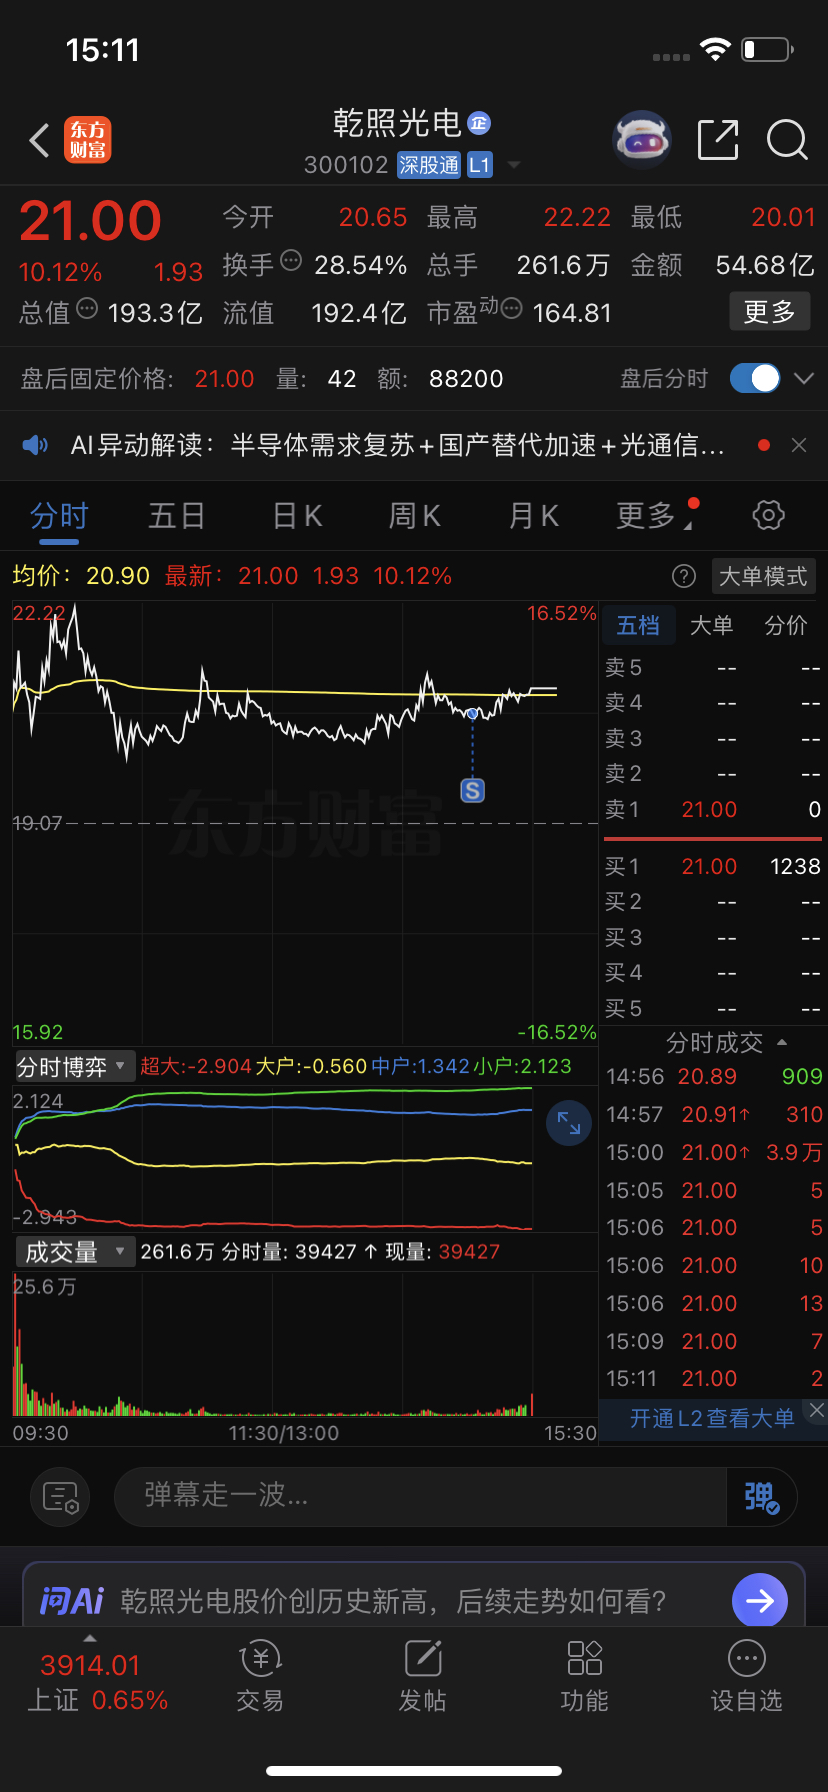The height and width of the screenshot is (1792, 828).
Task: Open dropdown arrow next to L1 badge
Action: (514, 165)
